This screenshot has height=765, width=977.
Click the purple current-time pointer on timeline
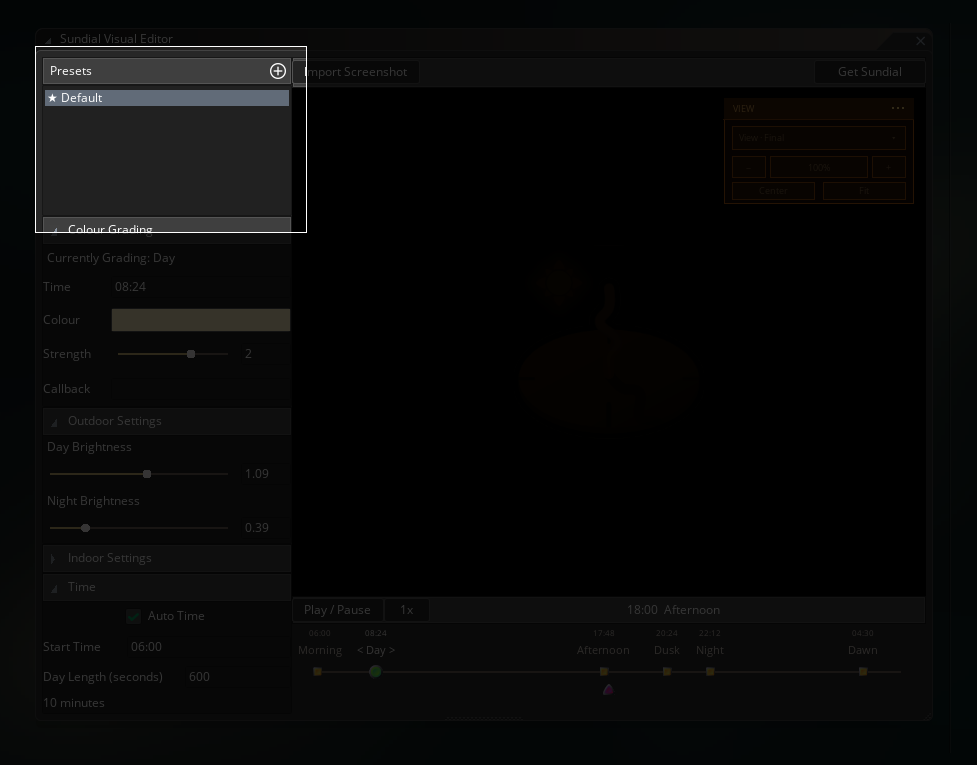[x=608, y=689]
